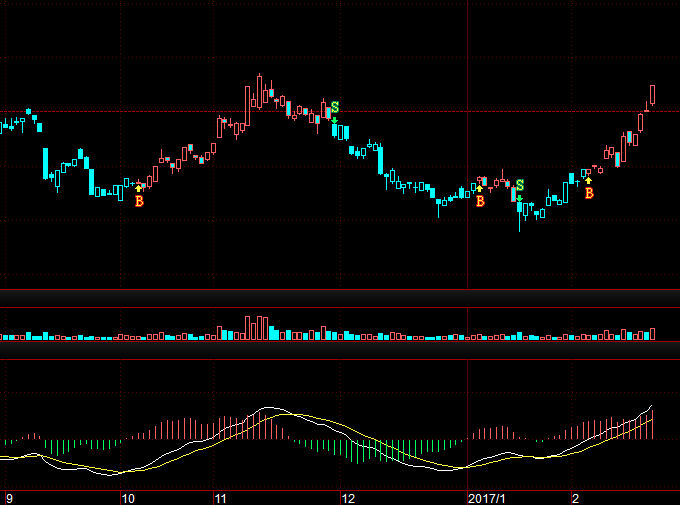Click the October B buy signal marker
This screenshot has width=680, height=505.
pyautogui.click(x=139, y=201)
